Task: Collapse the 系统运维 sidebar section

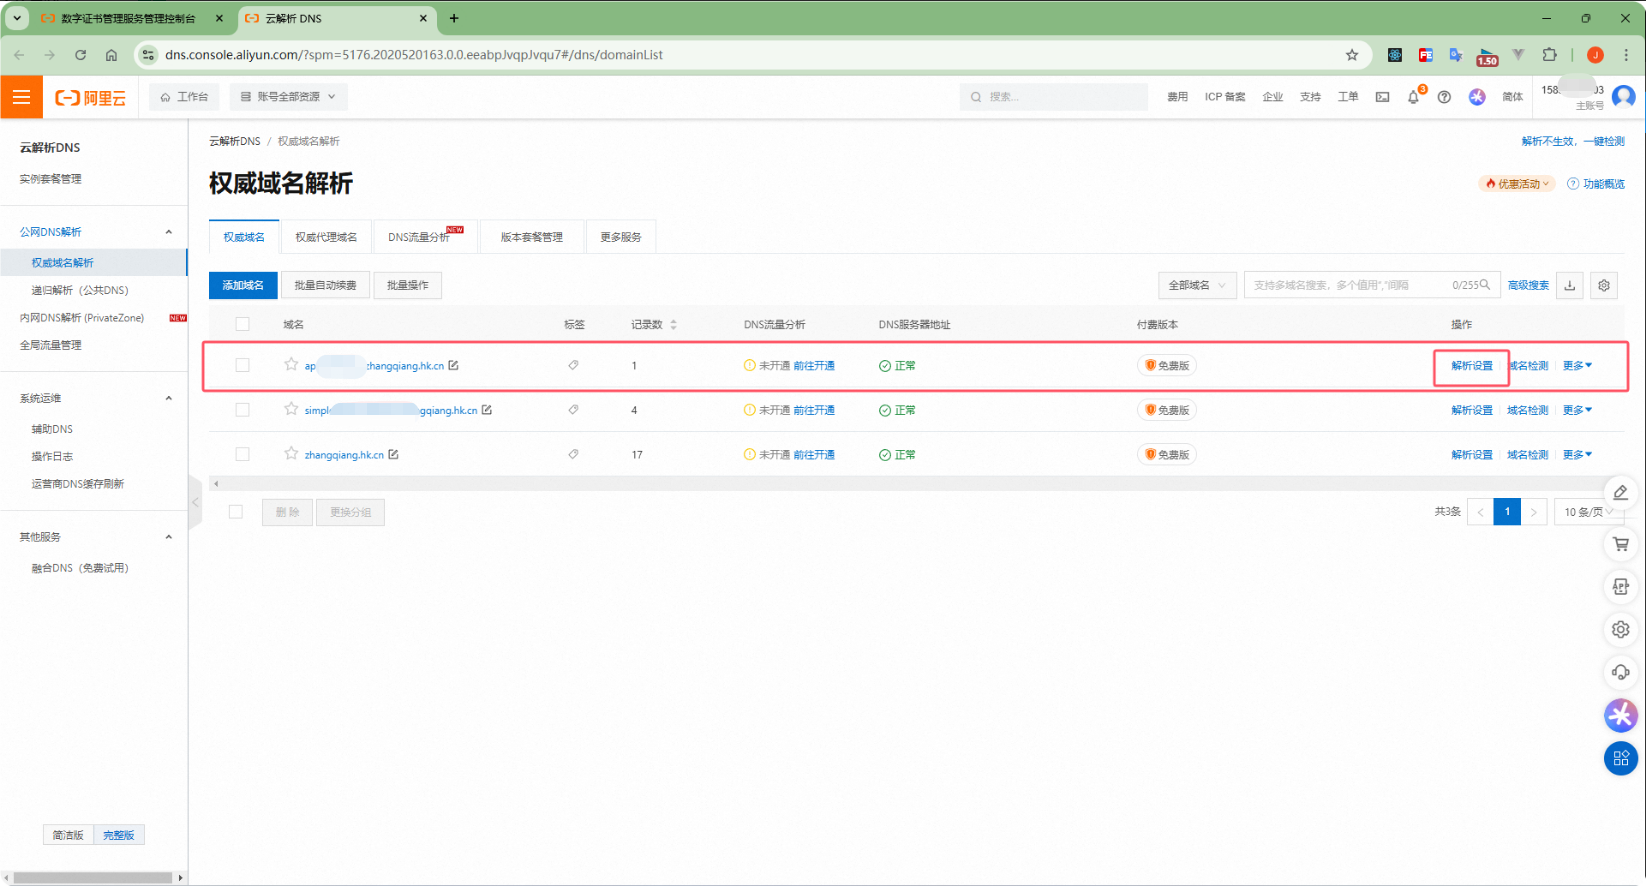Action: coord(168,398)
